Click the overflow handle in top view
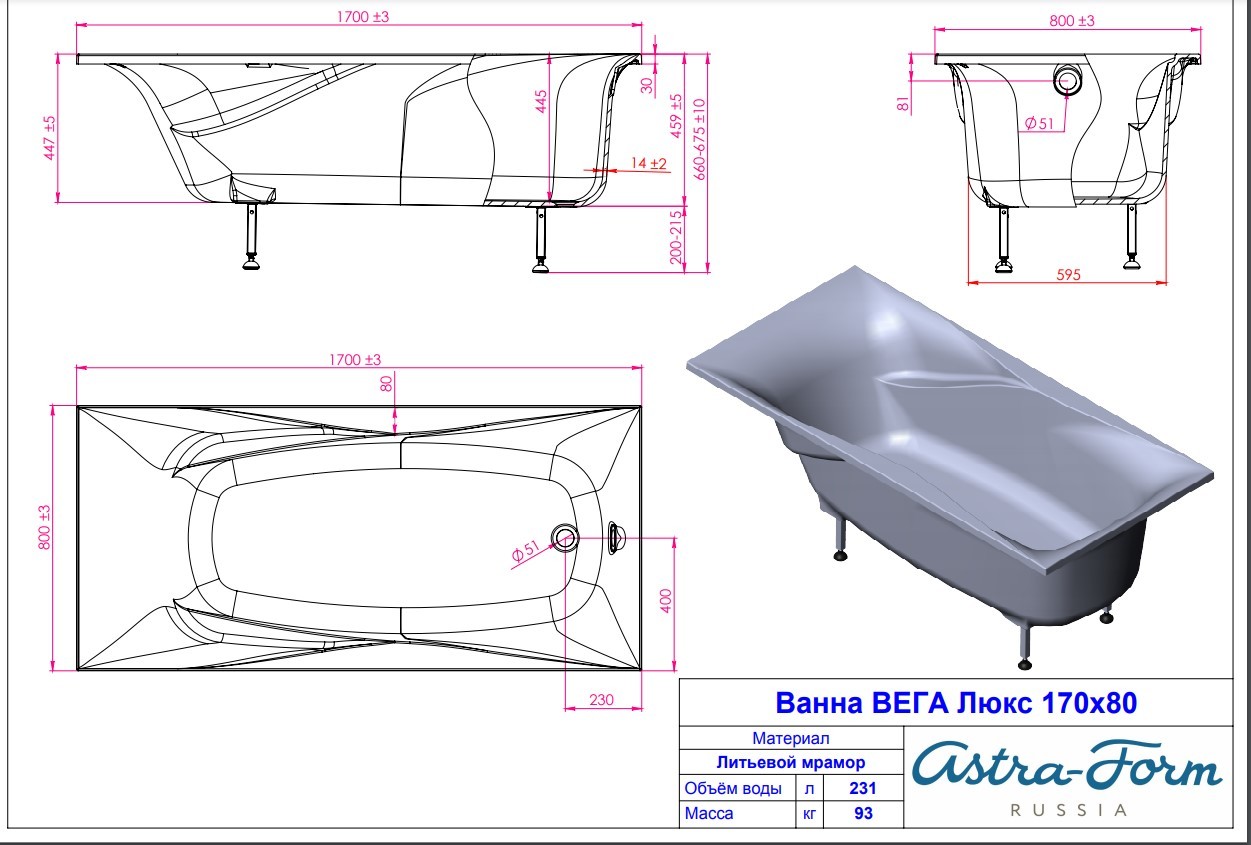The image size is (1251, 845). (x=614, y=538)
